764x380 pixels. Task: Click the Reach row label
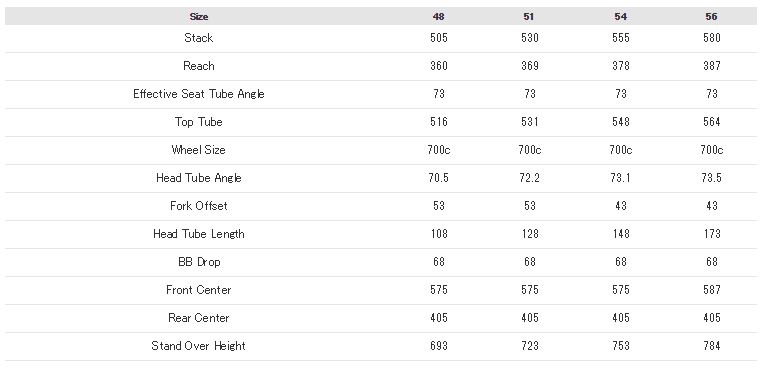[199, 66]
